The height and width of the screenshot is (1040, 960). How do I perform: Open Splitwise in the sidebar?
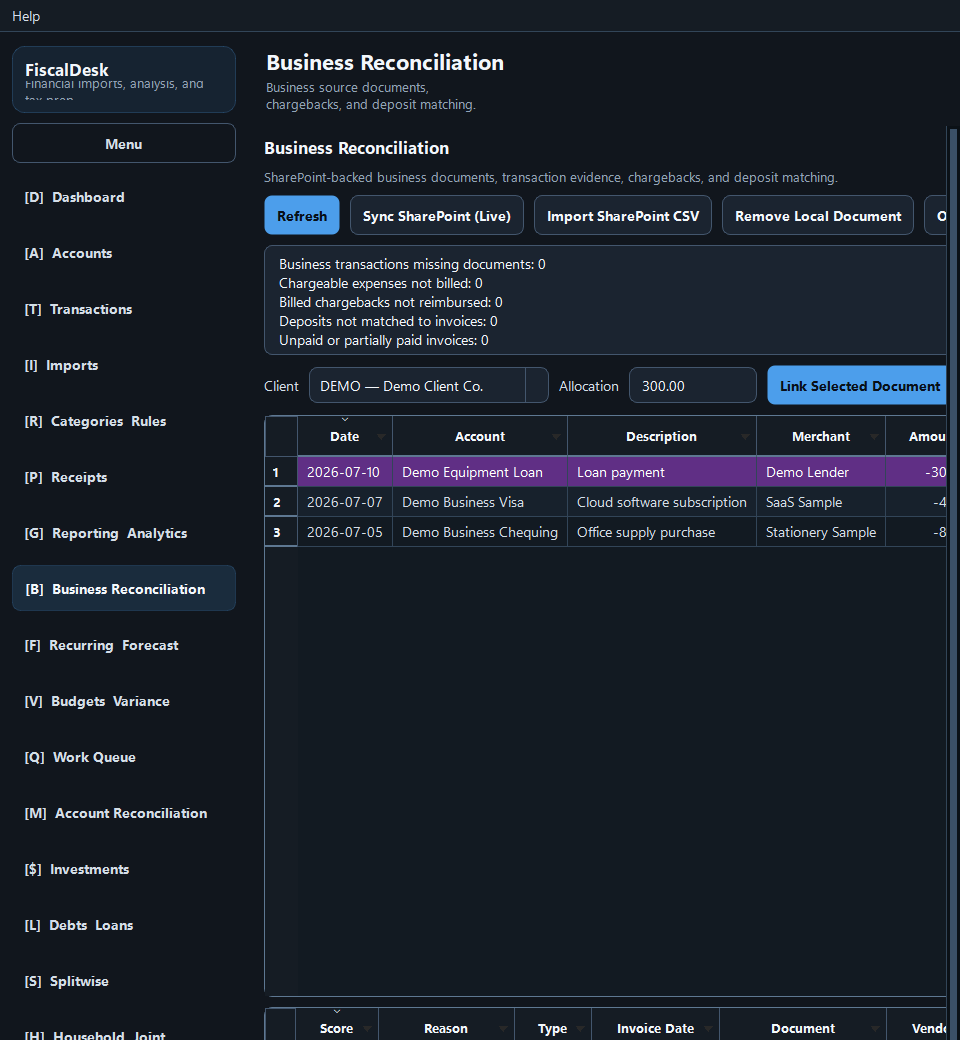123,982
